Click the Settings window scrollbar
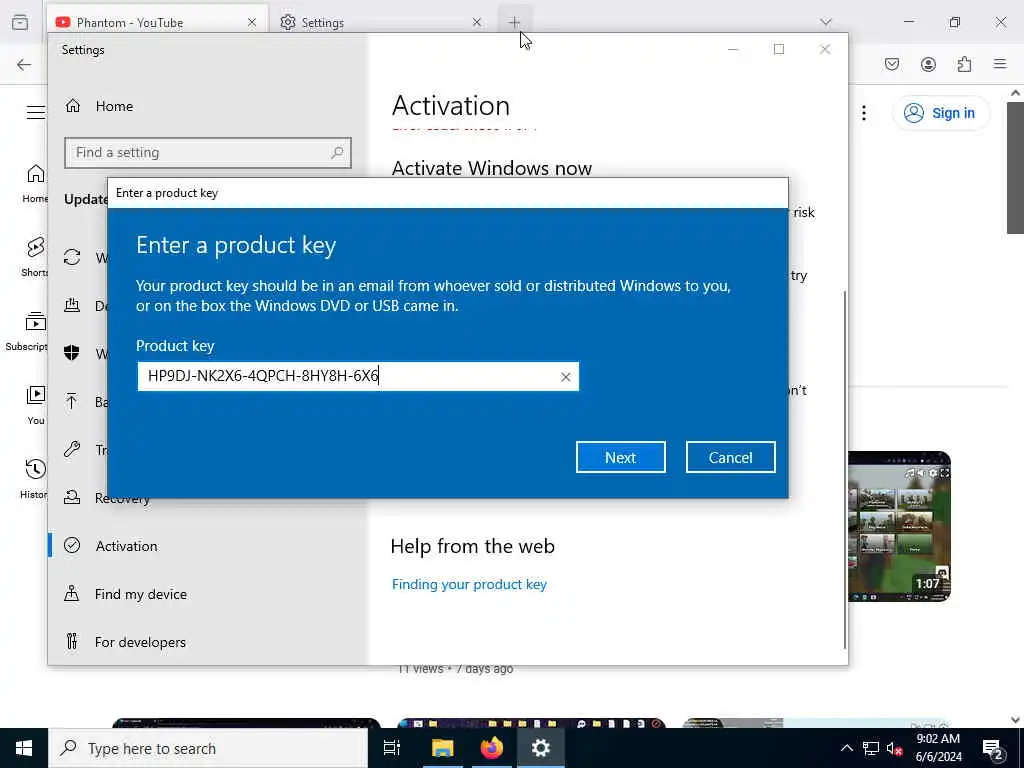Viewport: 1024px width, 768px height. (x=845, y=470)
